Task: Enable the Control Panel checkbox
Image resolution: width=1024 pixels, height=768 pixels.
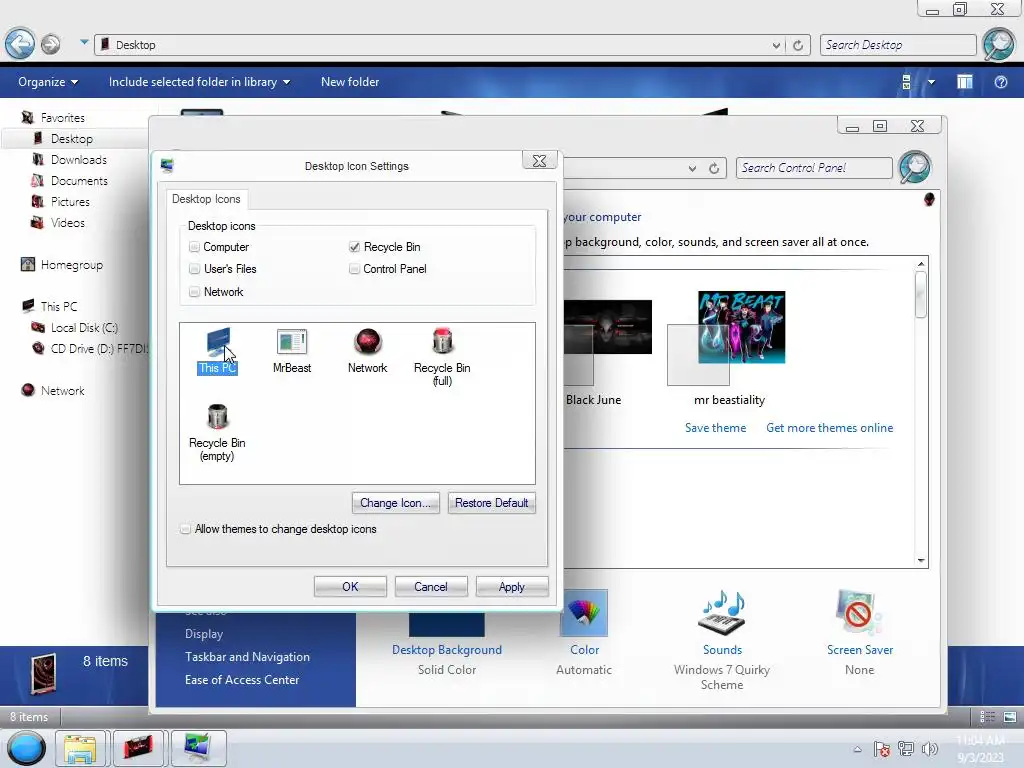Action: [354, 268]
